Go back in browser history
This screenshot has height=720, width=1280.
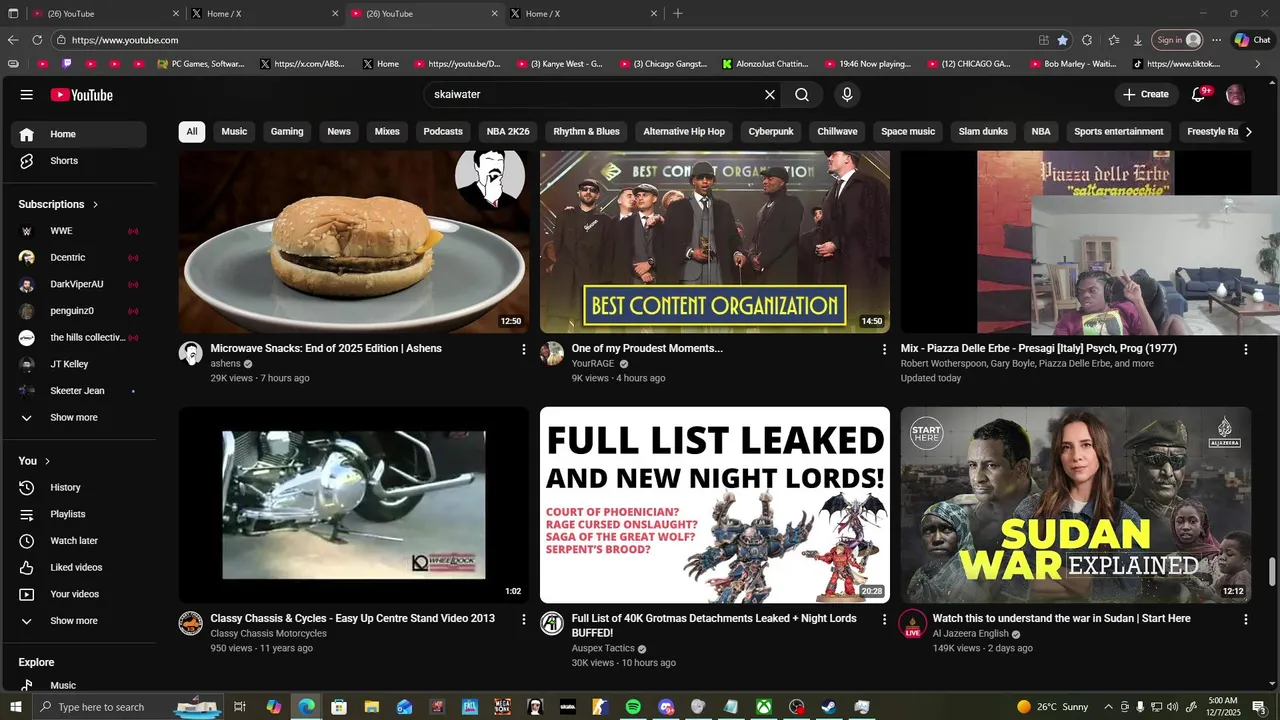(13, 40)
